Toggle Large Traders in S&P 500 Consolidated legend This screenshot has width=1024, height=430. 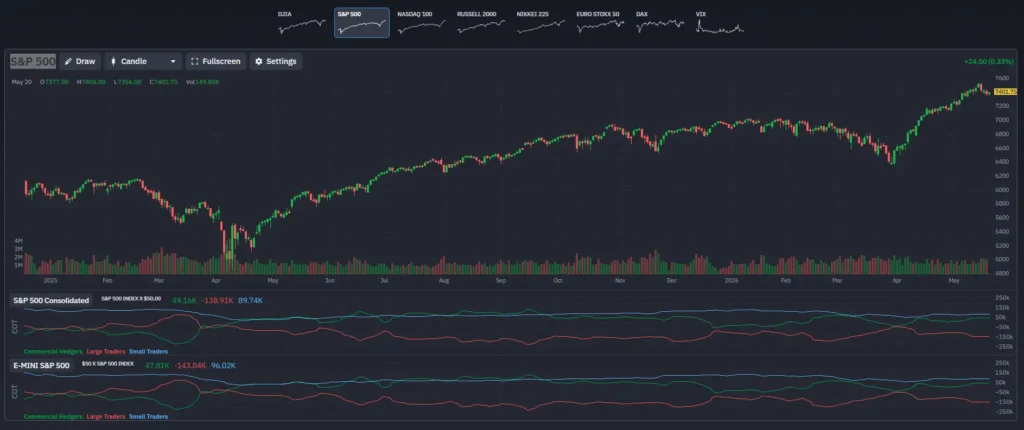point(106,352)
